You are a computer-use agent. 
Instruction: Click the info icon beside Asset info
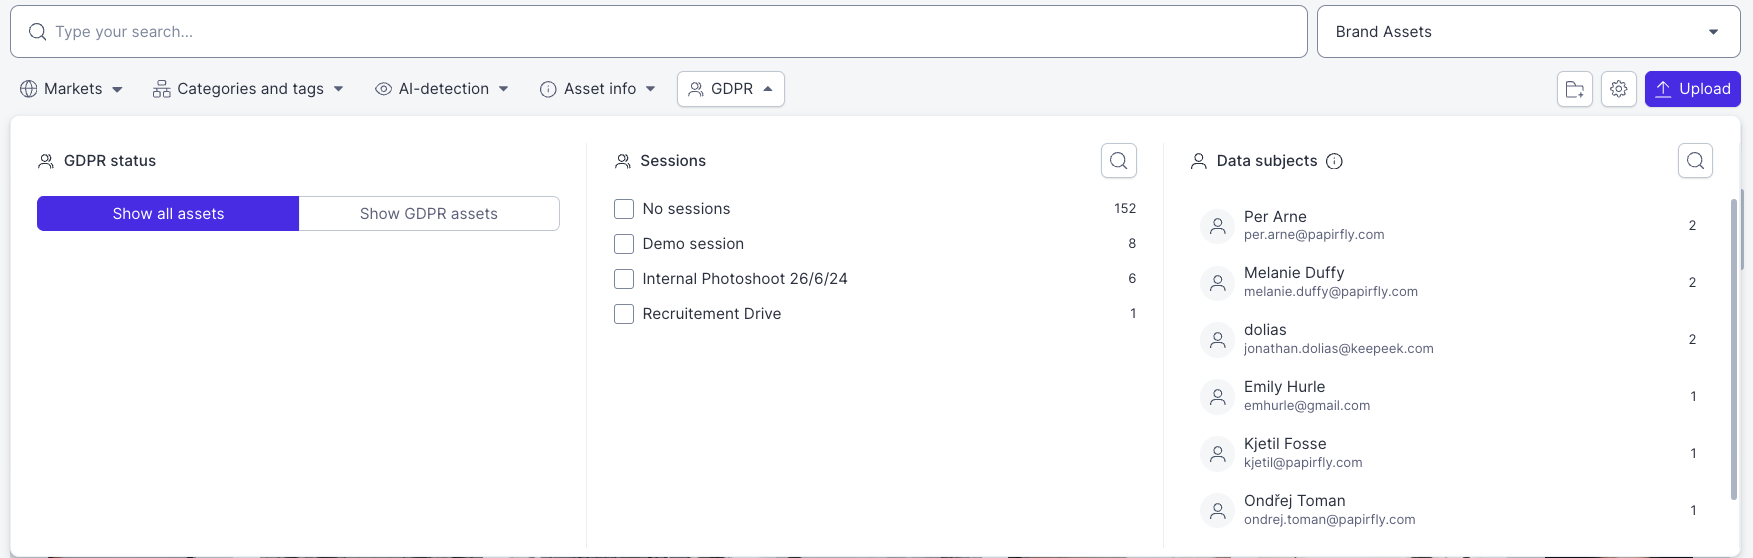tap(548, 89)
